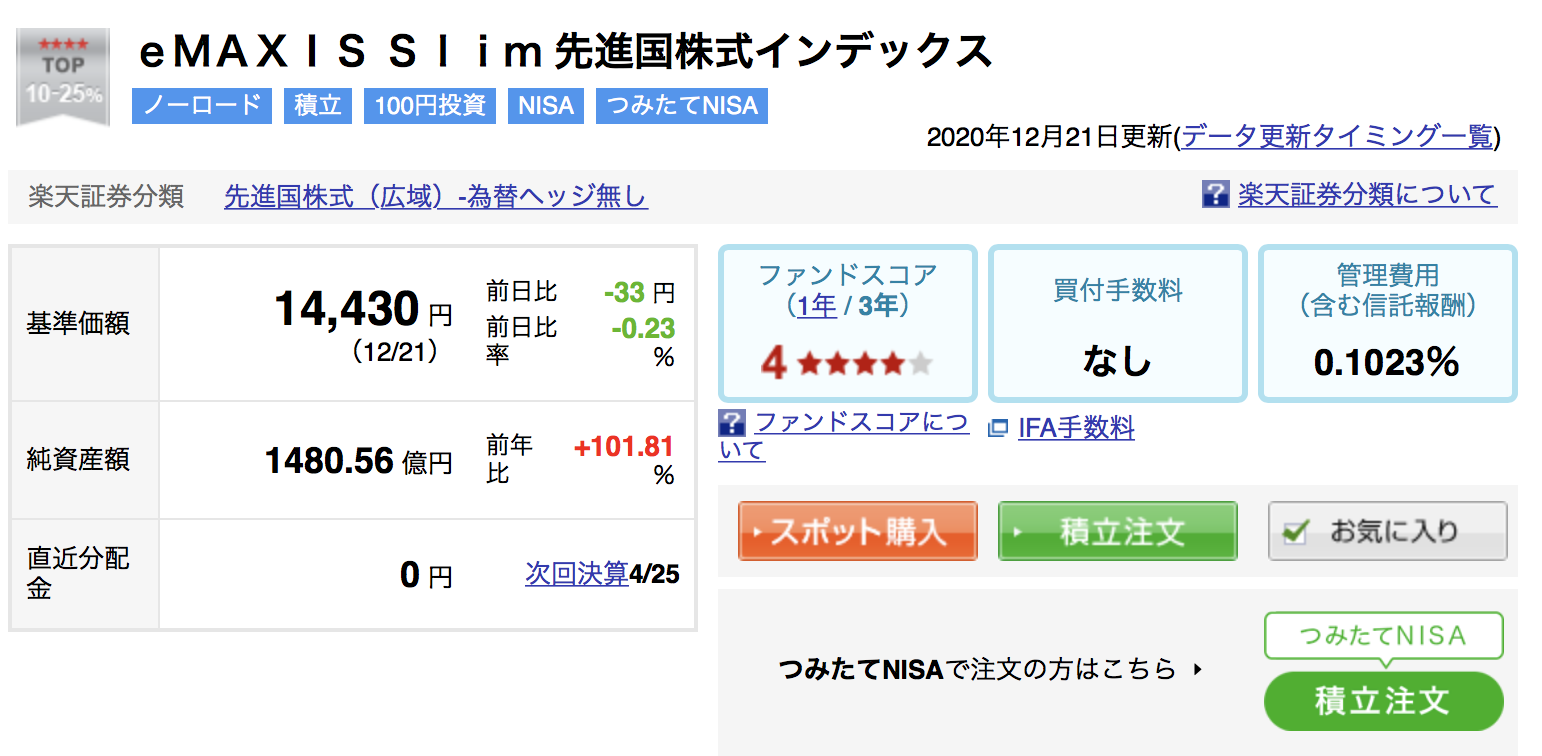Open the 次回決算 link
1542x756 pixels.
pos(577,574)
